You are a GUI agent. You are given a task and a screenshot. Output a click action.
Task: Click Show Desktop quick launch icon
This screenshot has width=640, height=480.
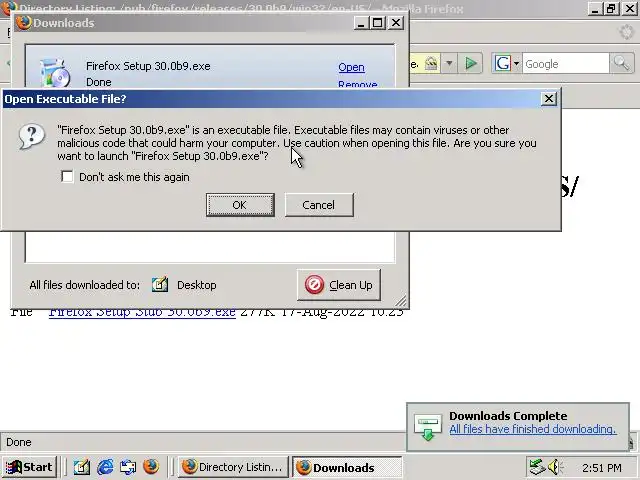click(82, 467)
